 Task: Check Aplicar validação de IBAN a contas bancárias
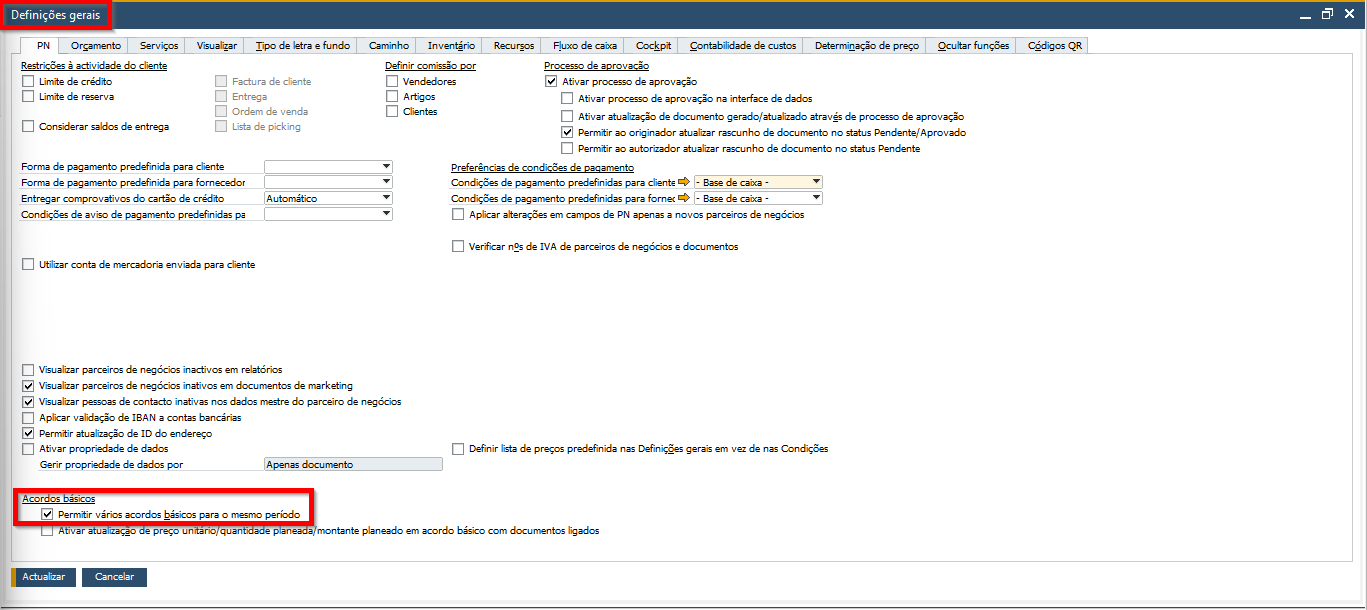tap(28, 418)
